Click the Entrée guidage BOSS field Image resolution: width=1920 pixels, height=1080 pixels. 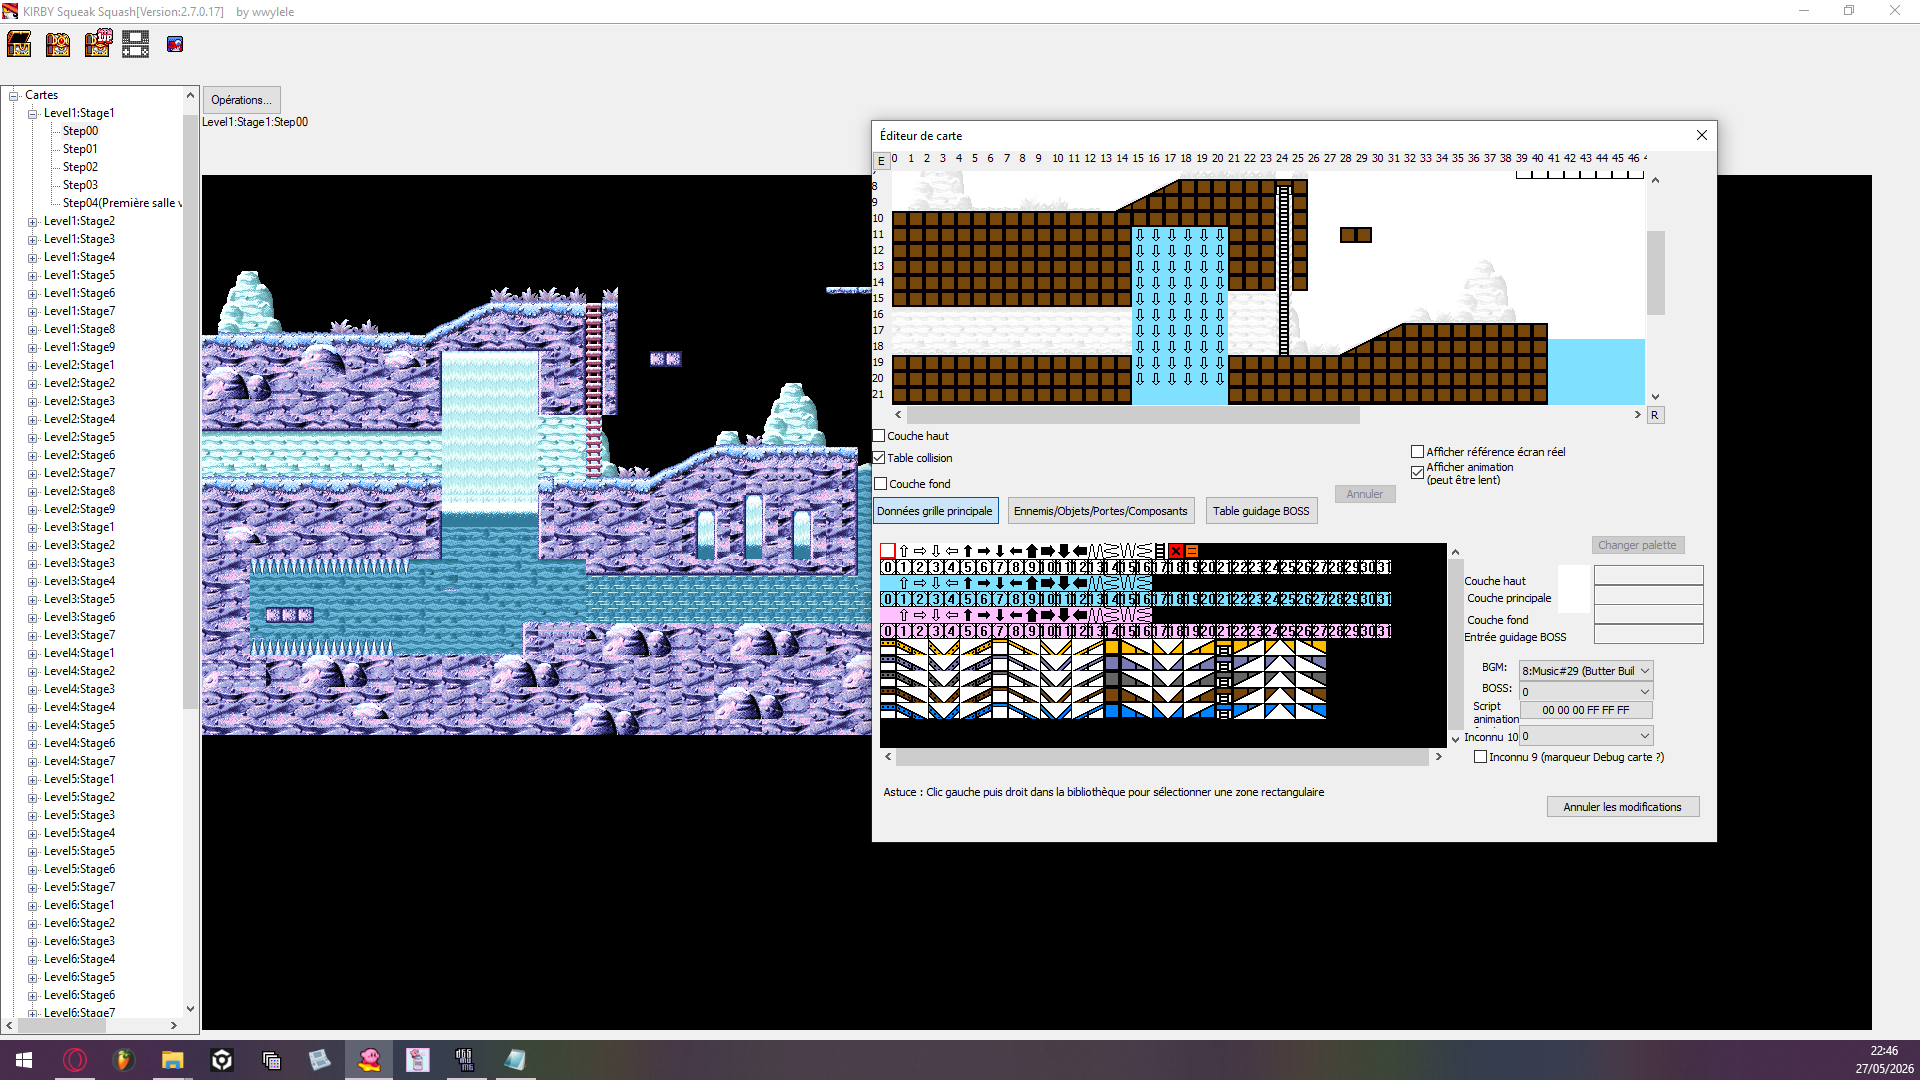[x=1648, y=634]
